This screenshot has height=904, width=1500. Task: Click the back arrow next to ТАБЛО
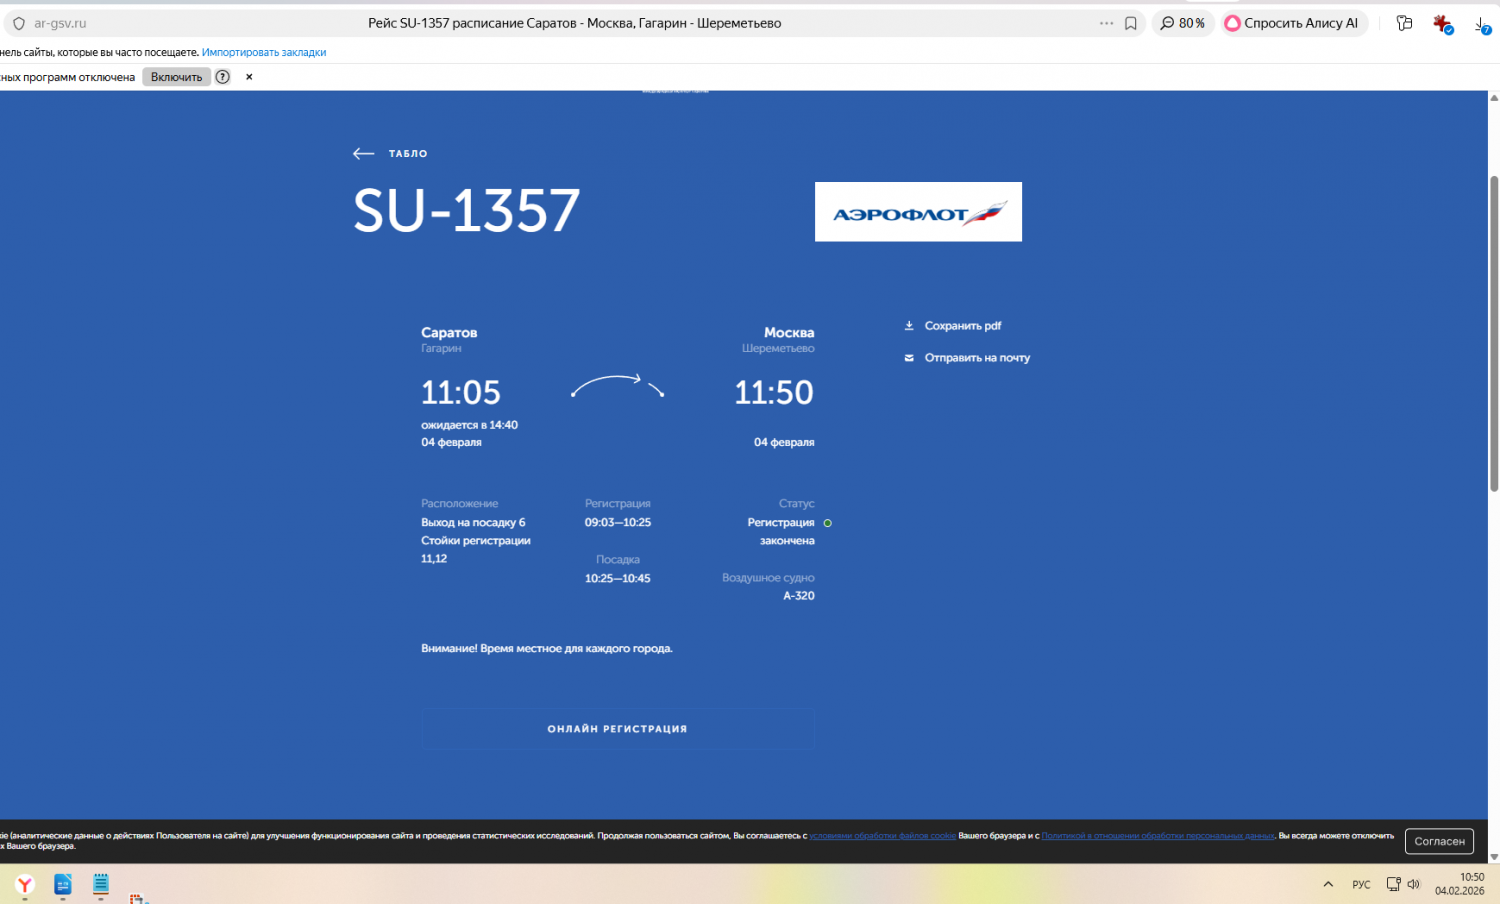(364, 154)
